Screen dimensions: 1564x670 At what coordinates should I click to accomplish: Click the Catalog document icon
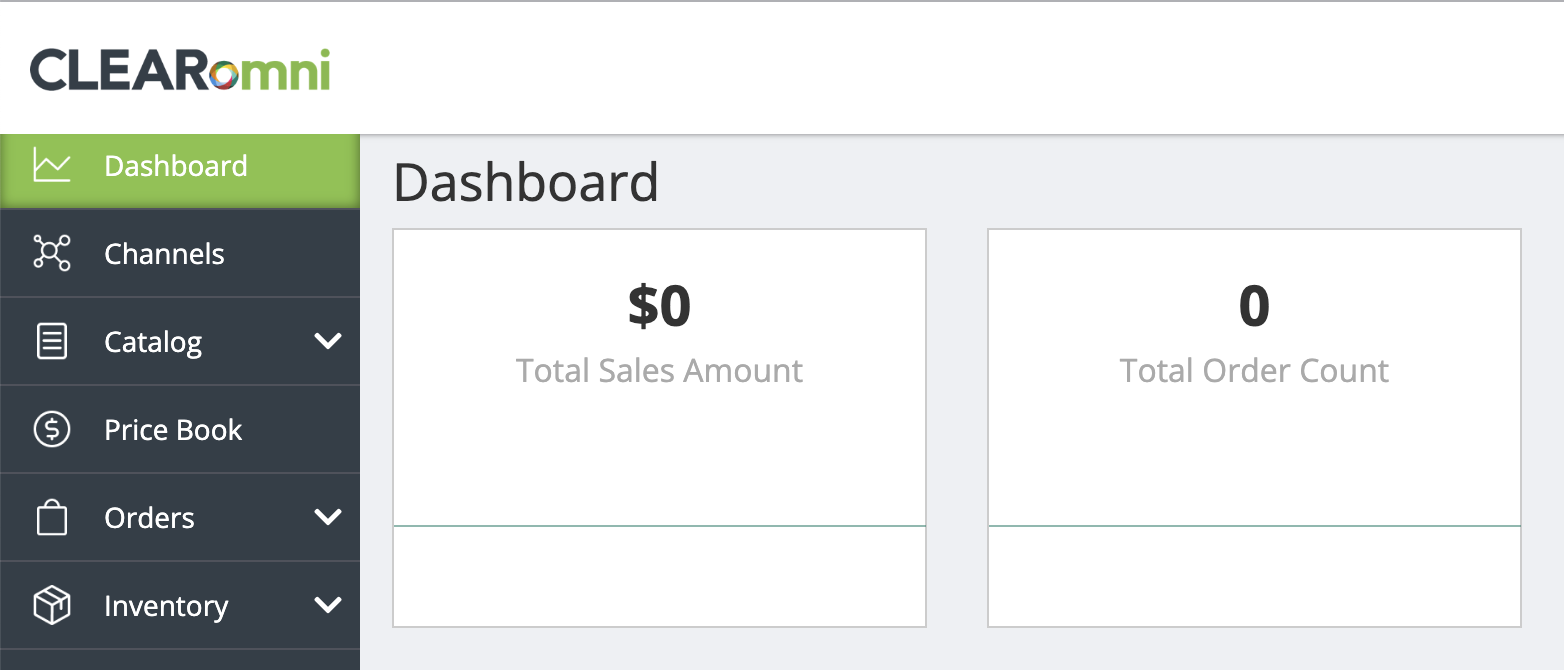click(x=52, y=341)
